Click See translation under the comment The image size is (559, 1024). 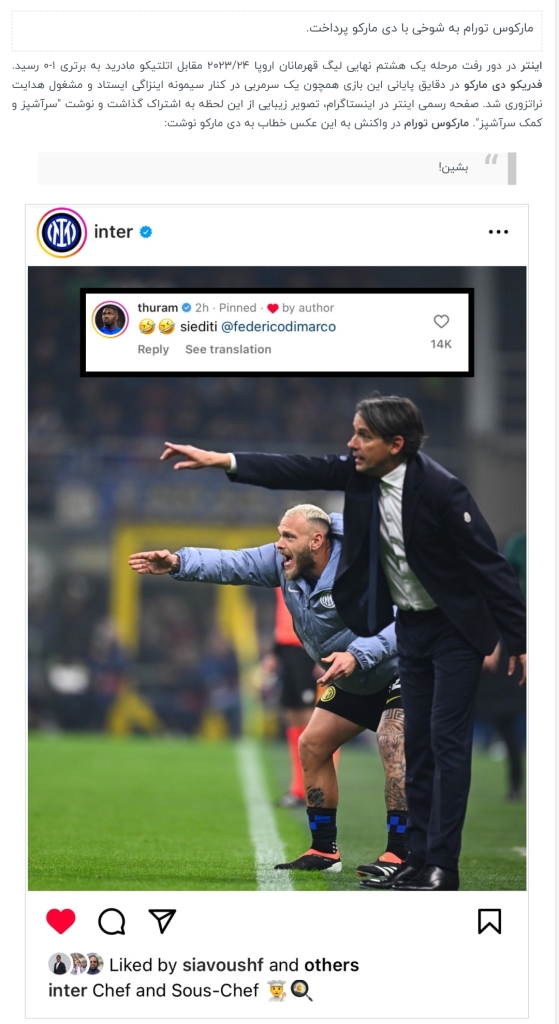pos(228,349)
